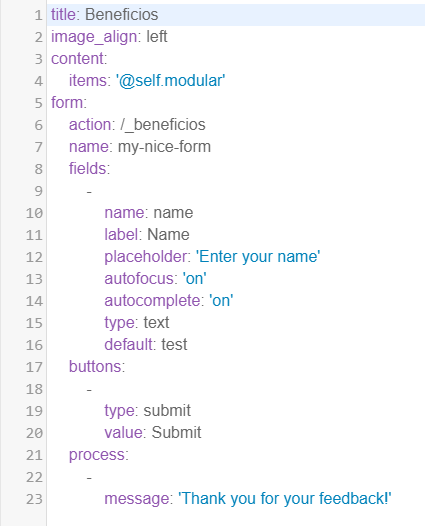Click line number 9 in the gutter

click(x=38, y=191)
